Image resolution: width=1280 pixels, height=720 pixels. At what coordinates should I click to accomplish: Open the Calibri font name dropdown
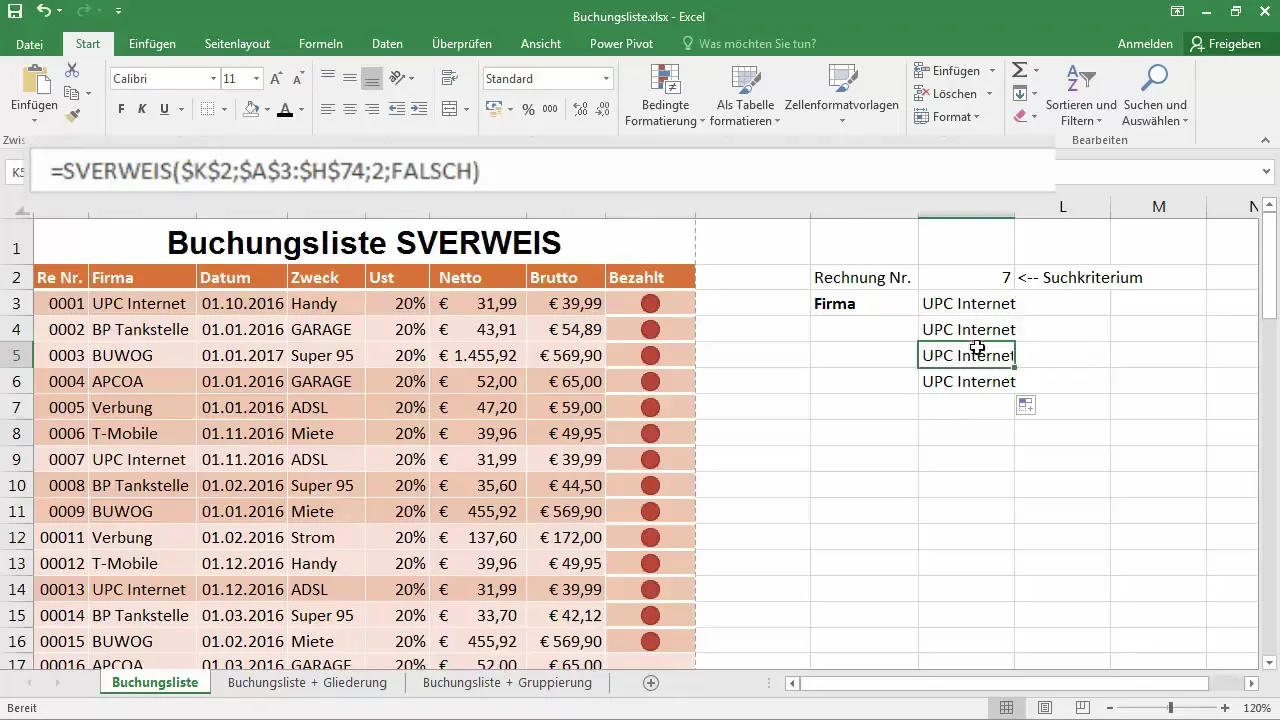tap(214, 79)
